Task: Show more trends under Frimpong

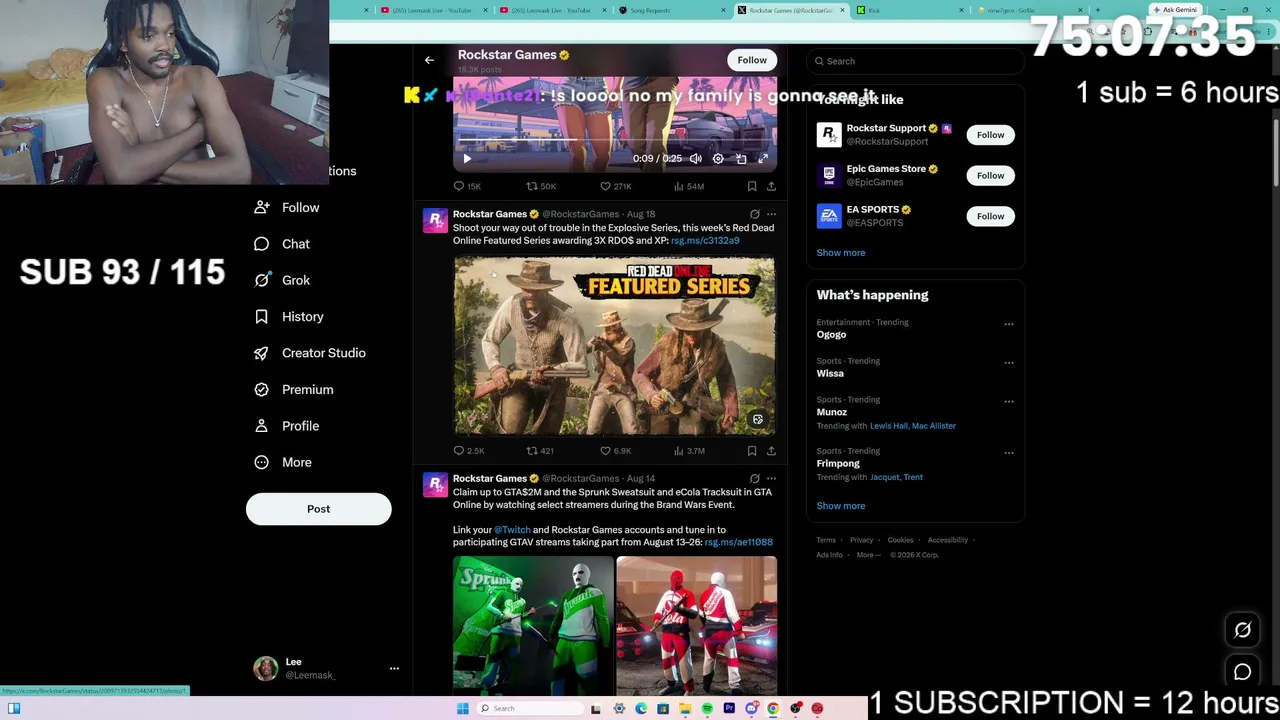Action: (841, 506)
